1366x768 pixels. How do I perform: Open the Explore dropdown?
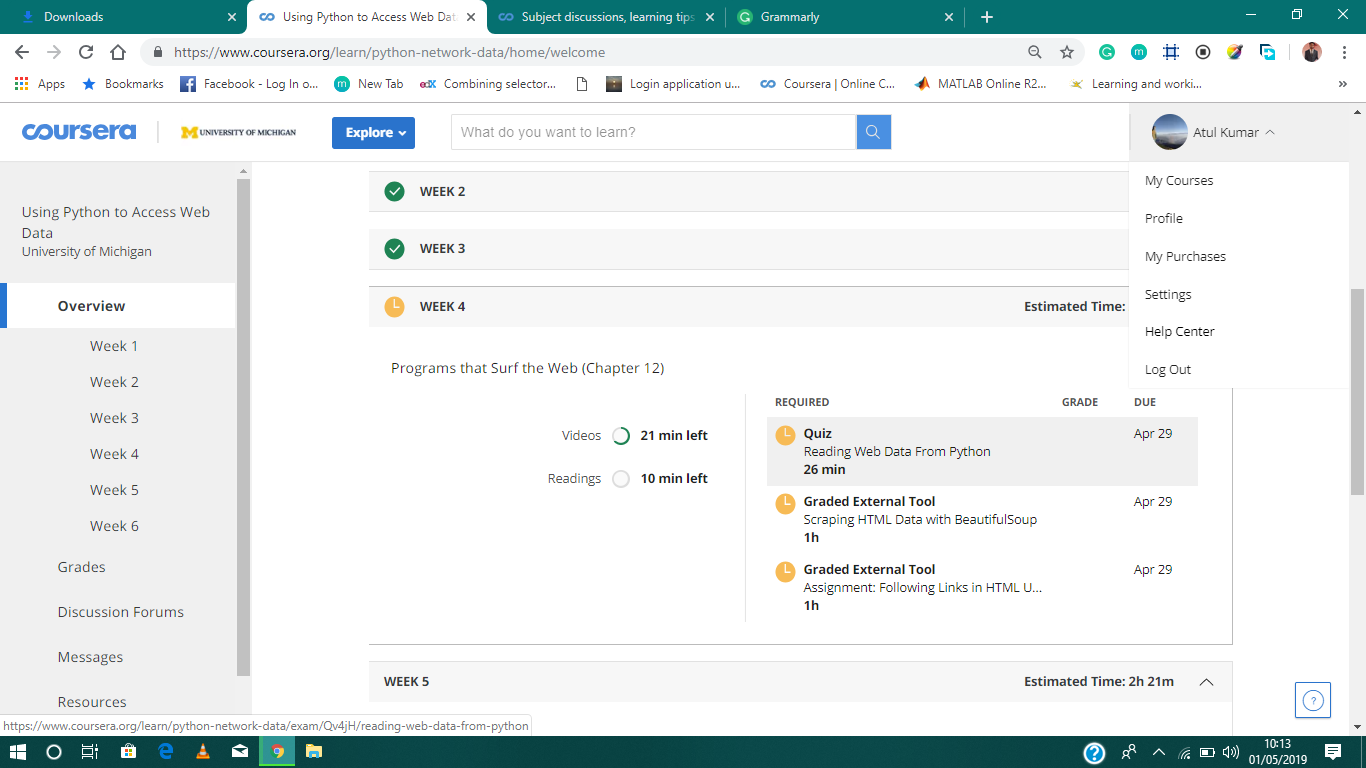click(x=373, y=132)
